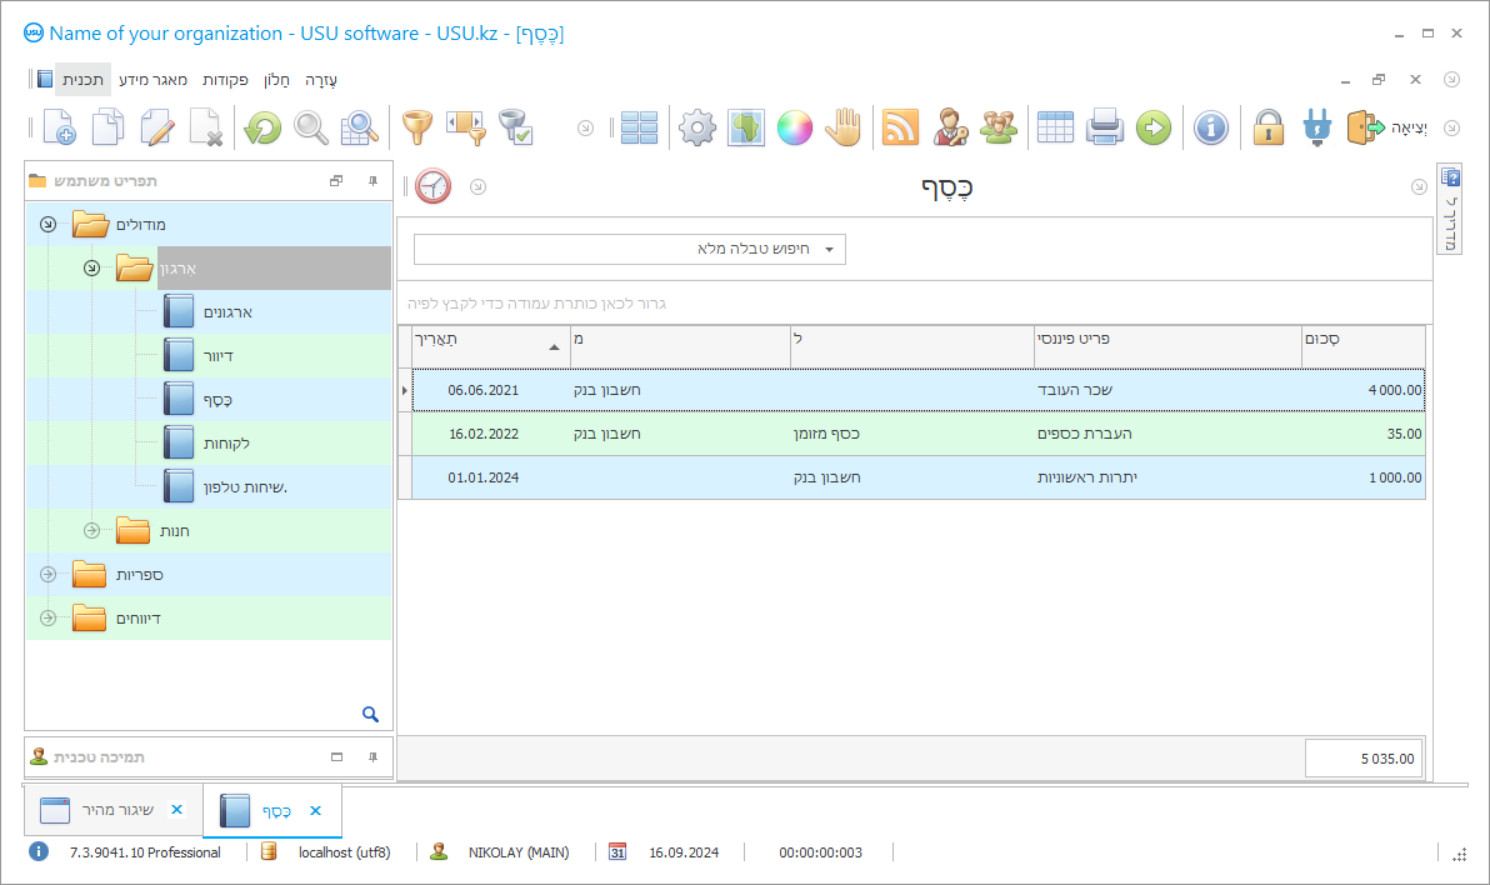1490x885 pixels.
Task: Click the refresh green arrow toolbar icon
Action: [x=263, y=128]
